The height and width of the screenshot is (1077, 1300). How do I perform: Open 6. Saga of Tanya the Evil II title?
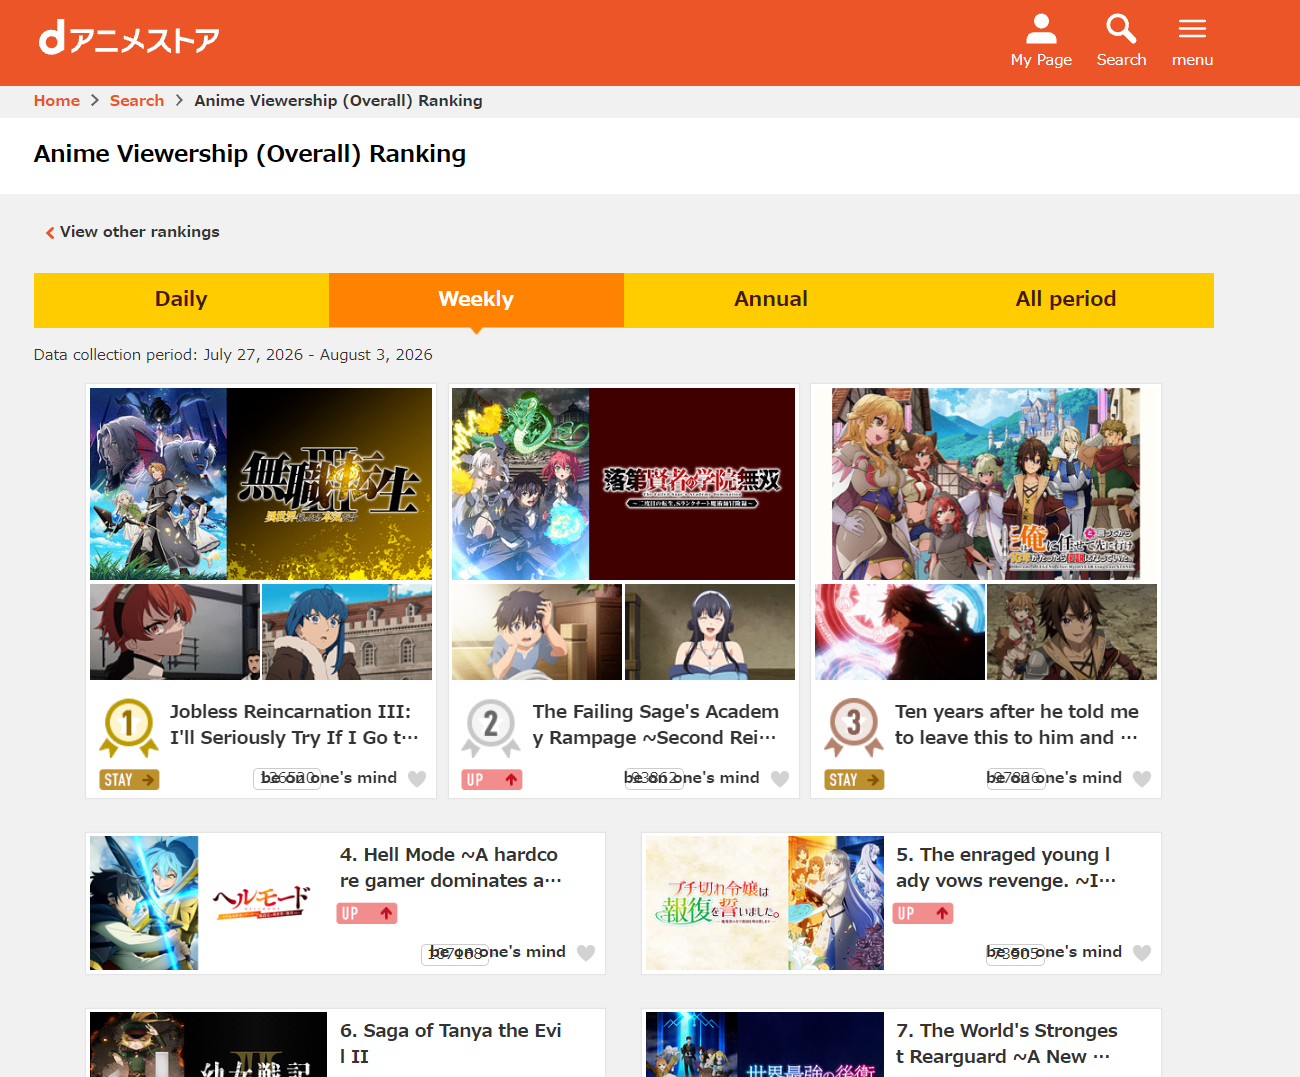(451, 1044)
